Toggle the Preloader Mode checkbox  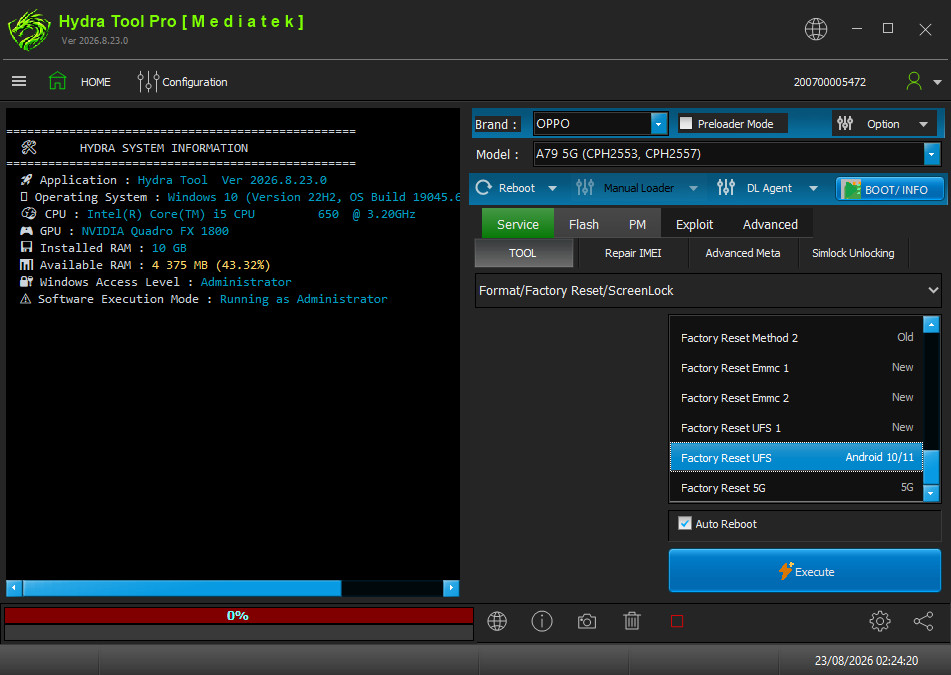click(x=686, y=123)
